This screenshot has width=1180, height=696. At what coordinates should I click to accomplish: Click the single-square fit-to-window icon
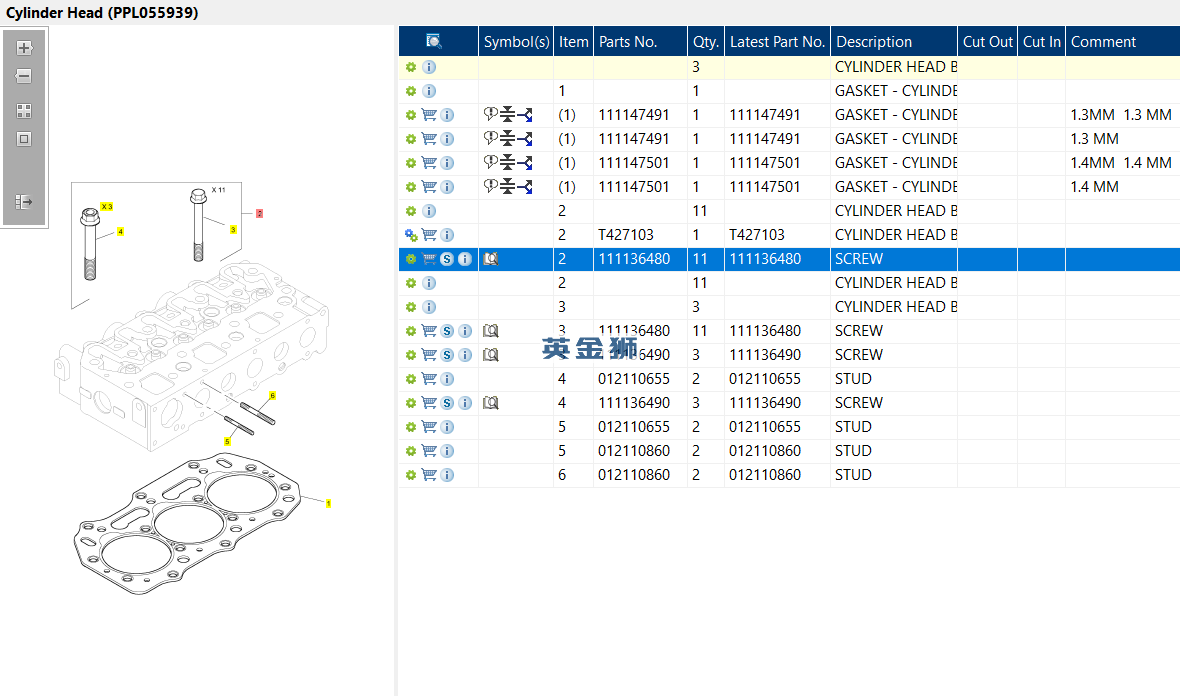point(24,139)
